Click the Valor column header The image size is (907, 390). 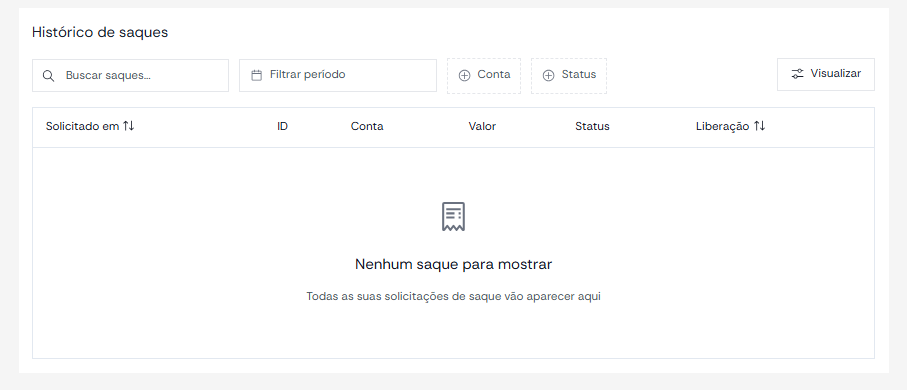pyautogui.click(x=482, y=126)
